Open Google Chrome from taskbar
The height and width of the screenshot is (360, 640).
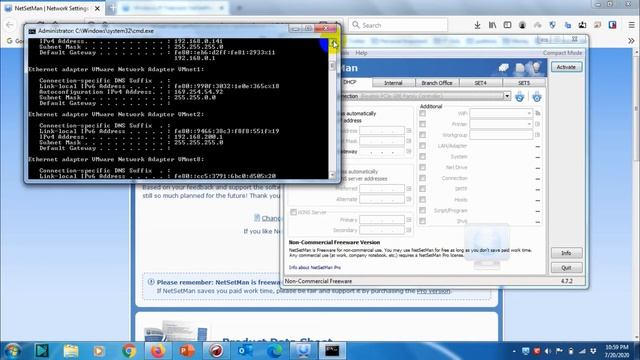129,351
